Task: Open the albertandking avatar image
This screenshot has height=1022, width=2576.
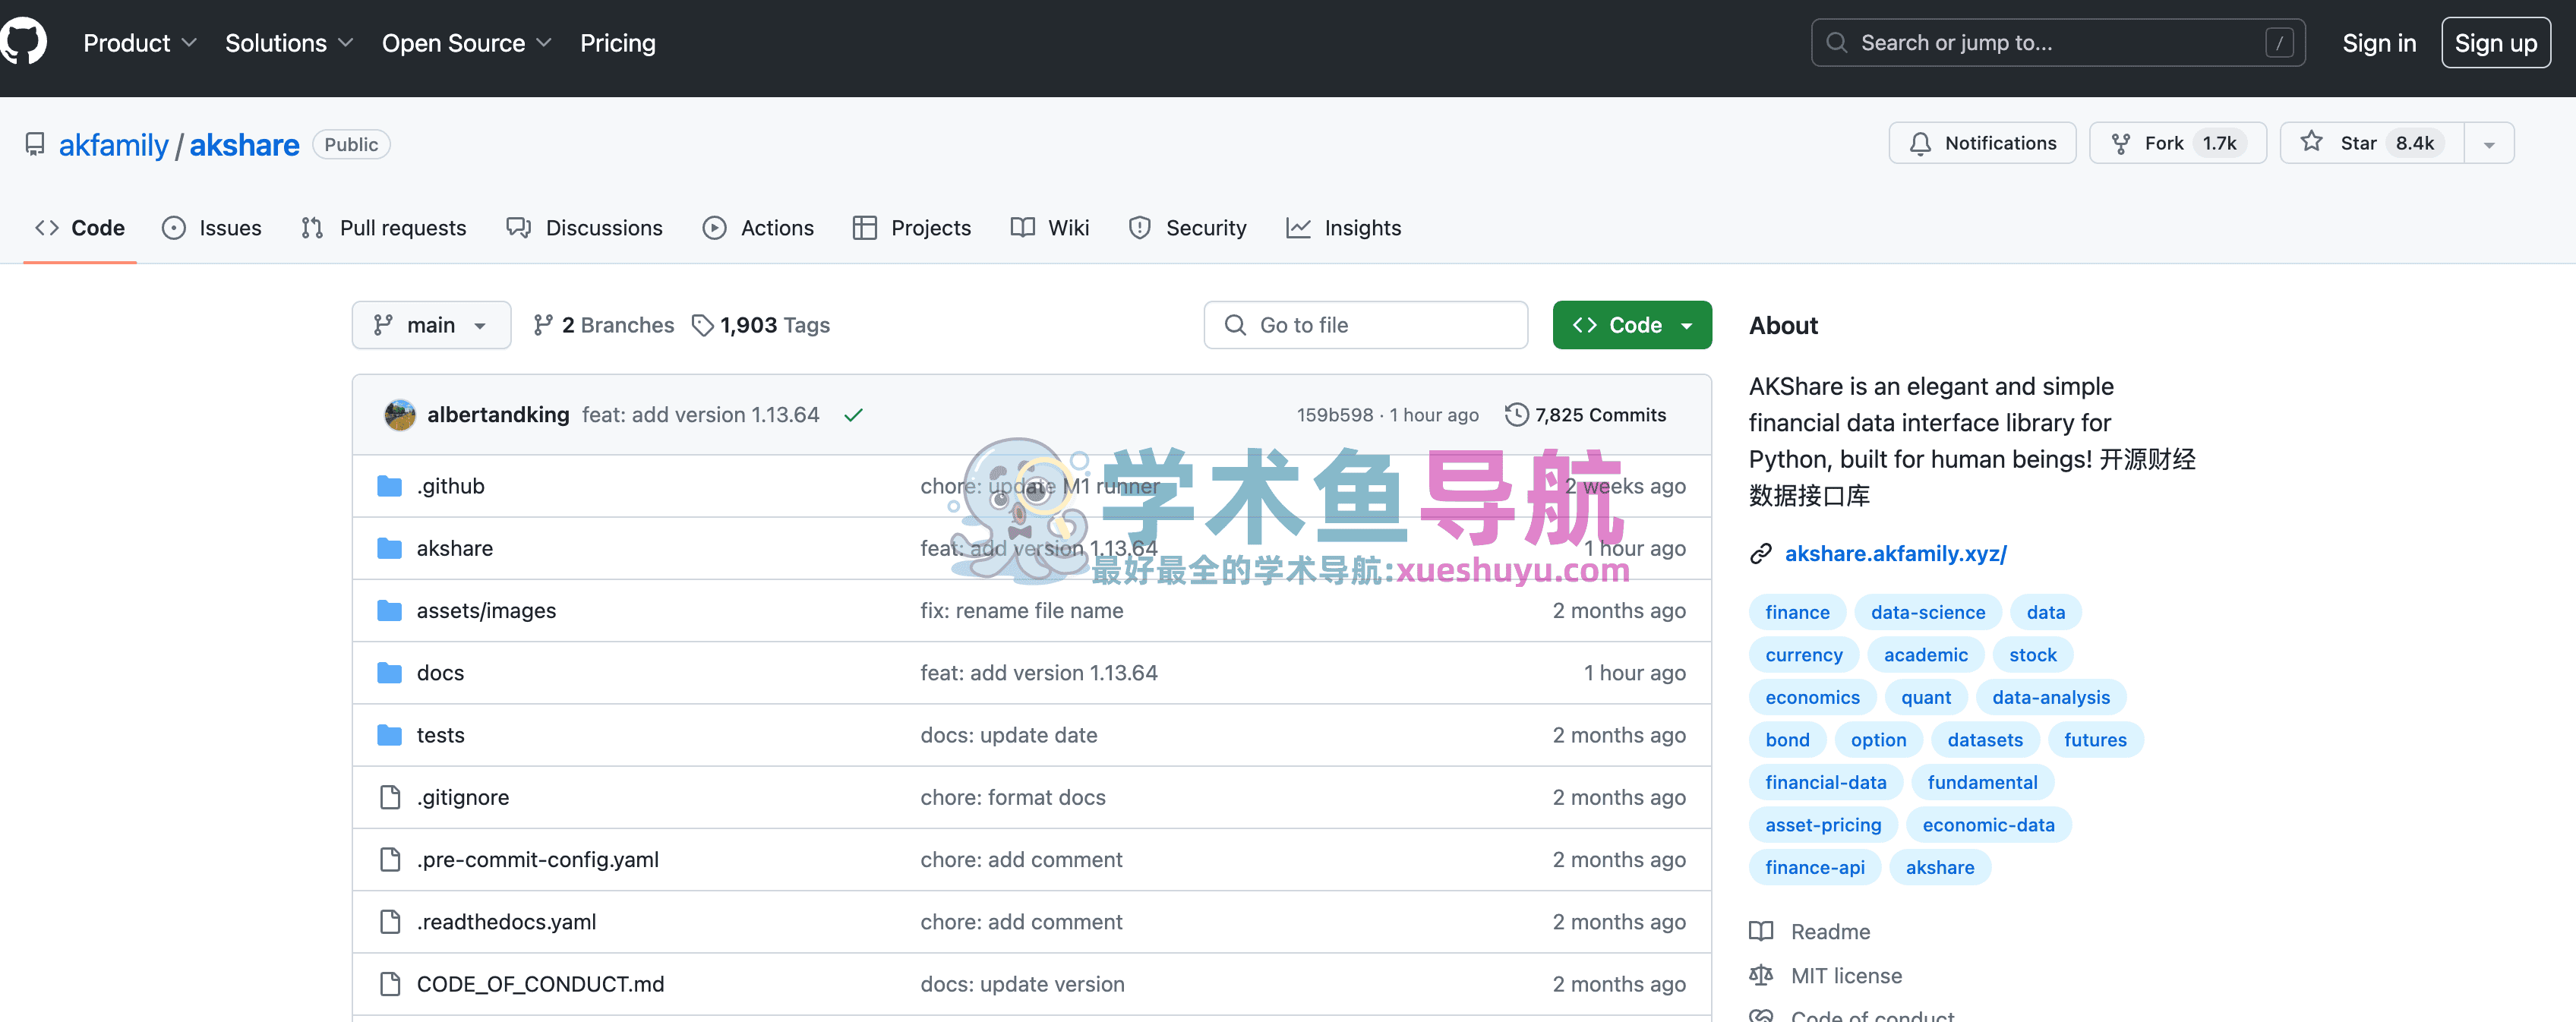Action: click(400, 415)
